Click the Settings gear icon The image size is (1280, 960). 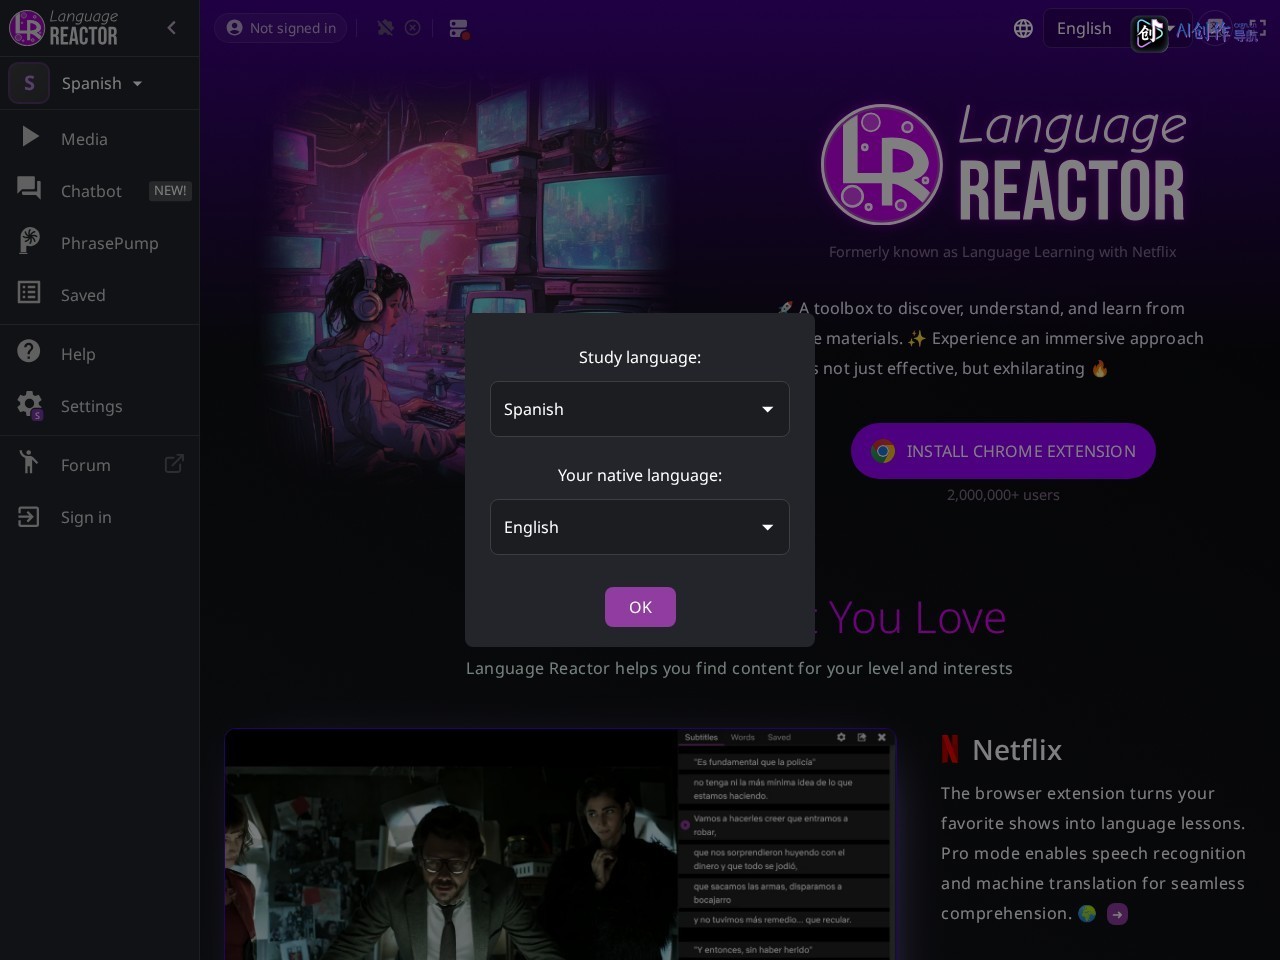tap(30, 404)
